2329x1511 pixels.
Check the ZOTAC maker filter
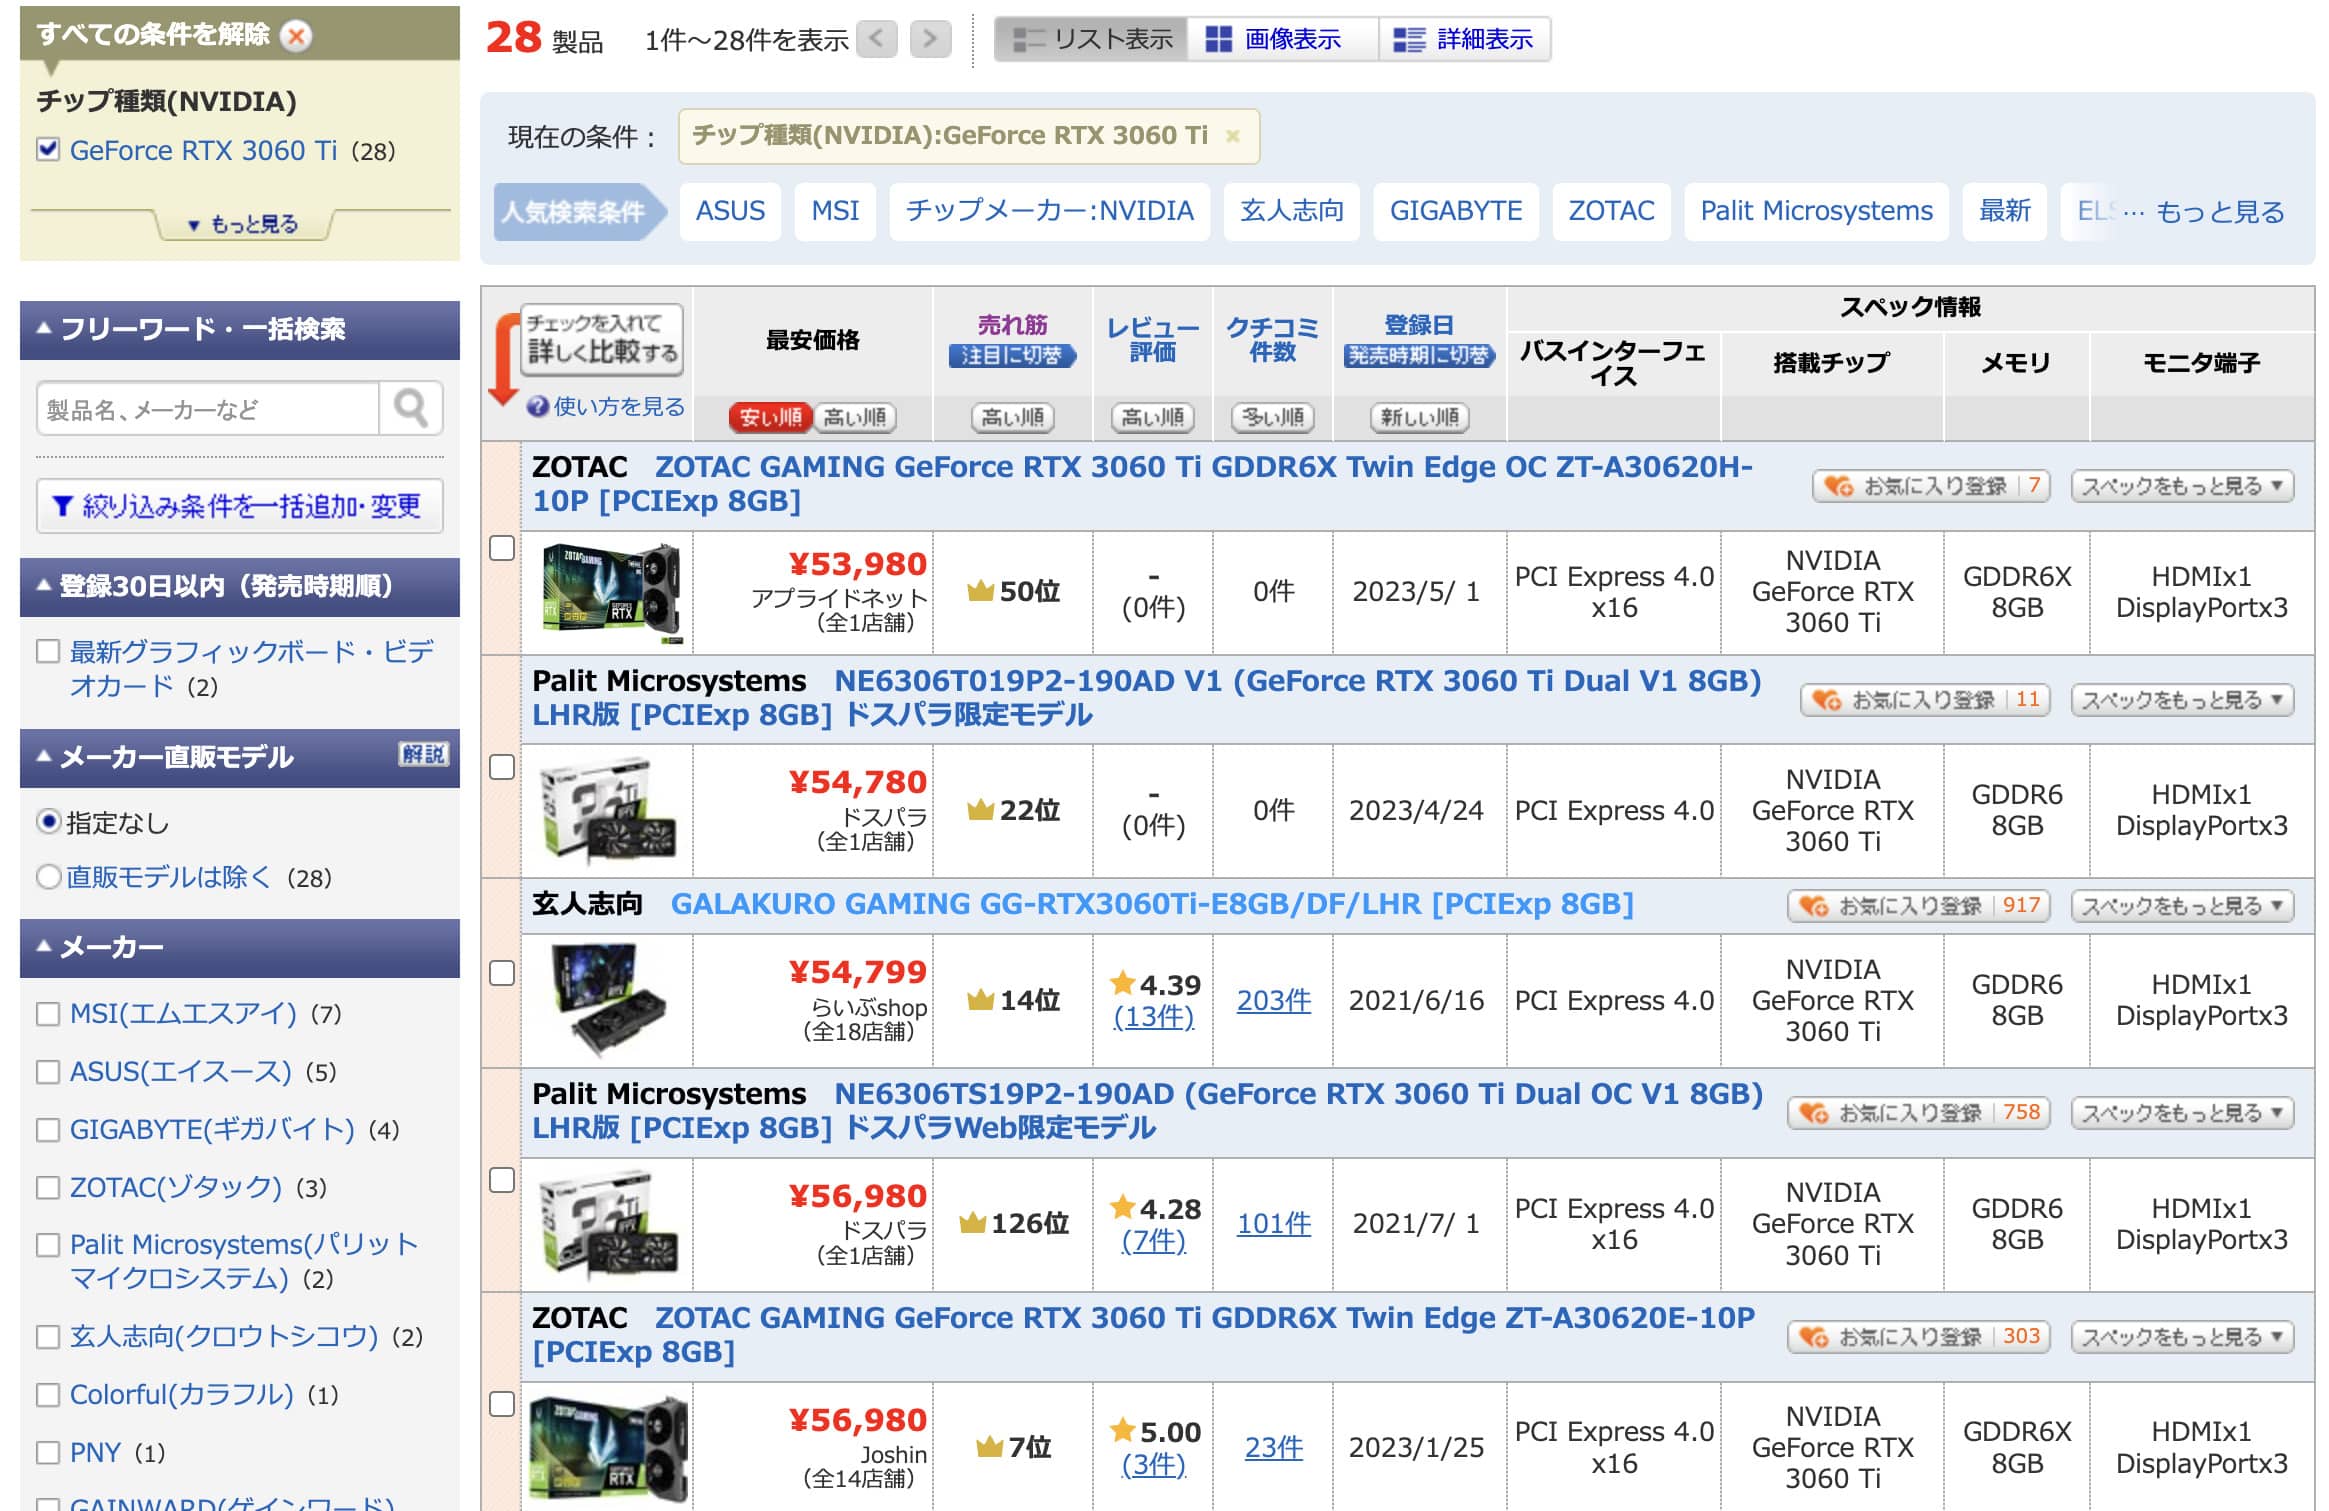47,1188
